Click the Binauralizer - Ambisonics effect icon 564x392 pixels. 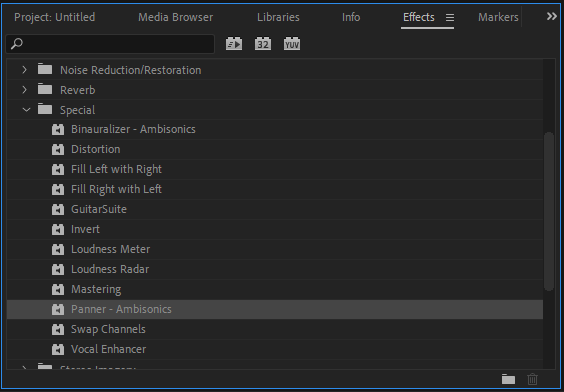58,129
